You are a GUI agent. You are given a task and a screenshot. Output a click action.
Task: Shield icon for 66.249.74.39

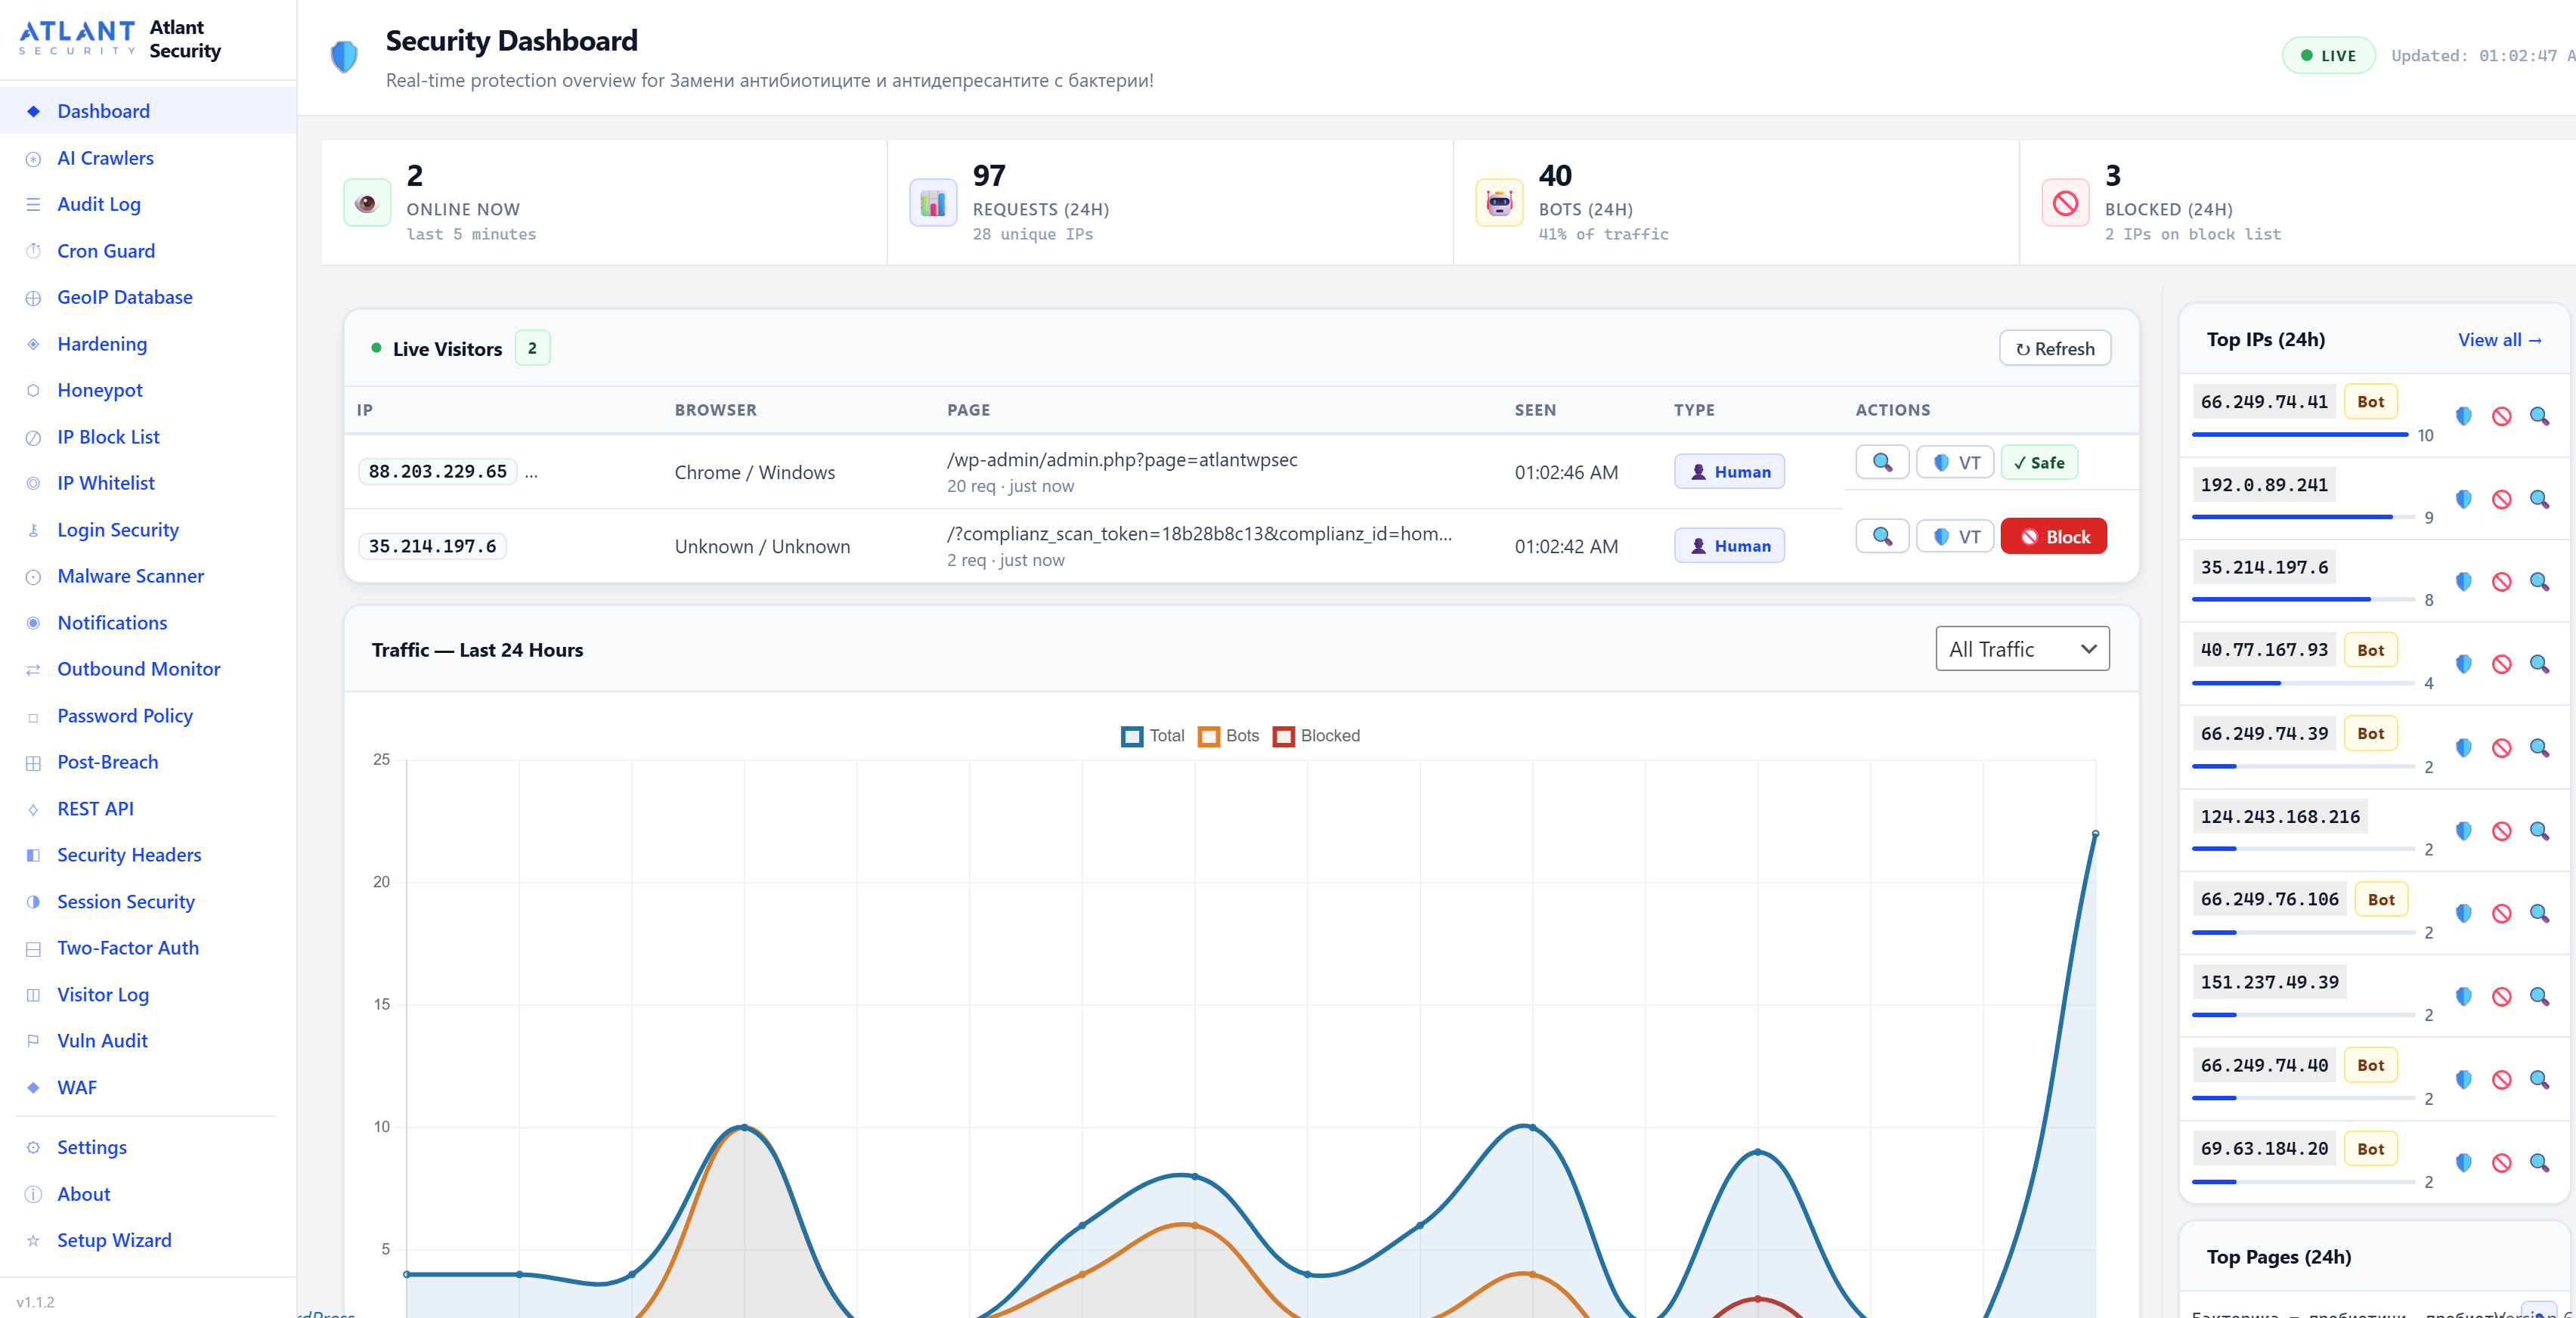2464,748
